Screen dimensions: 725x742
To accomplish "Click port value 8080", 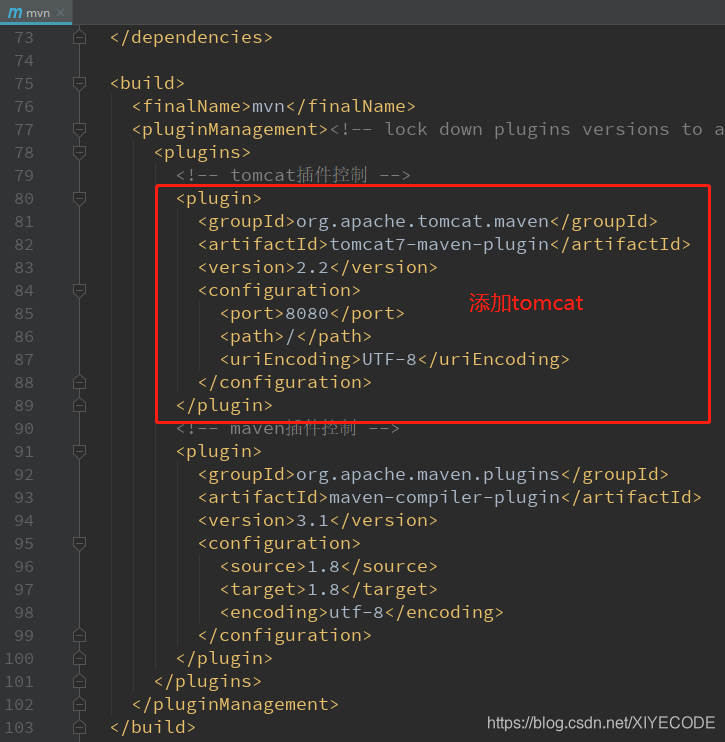I will (x=307, y=313).
